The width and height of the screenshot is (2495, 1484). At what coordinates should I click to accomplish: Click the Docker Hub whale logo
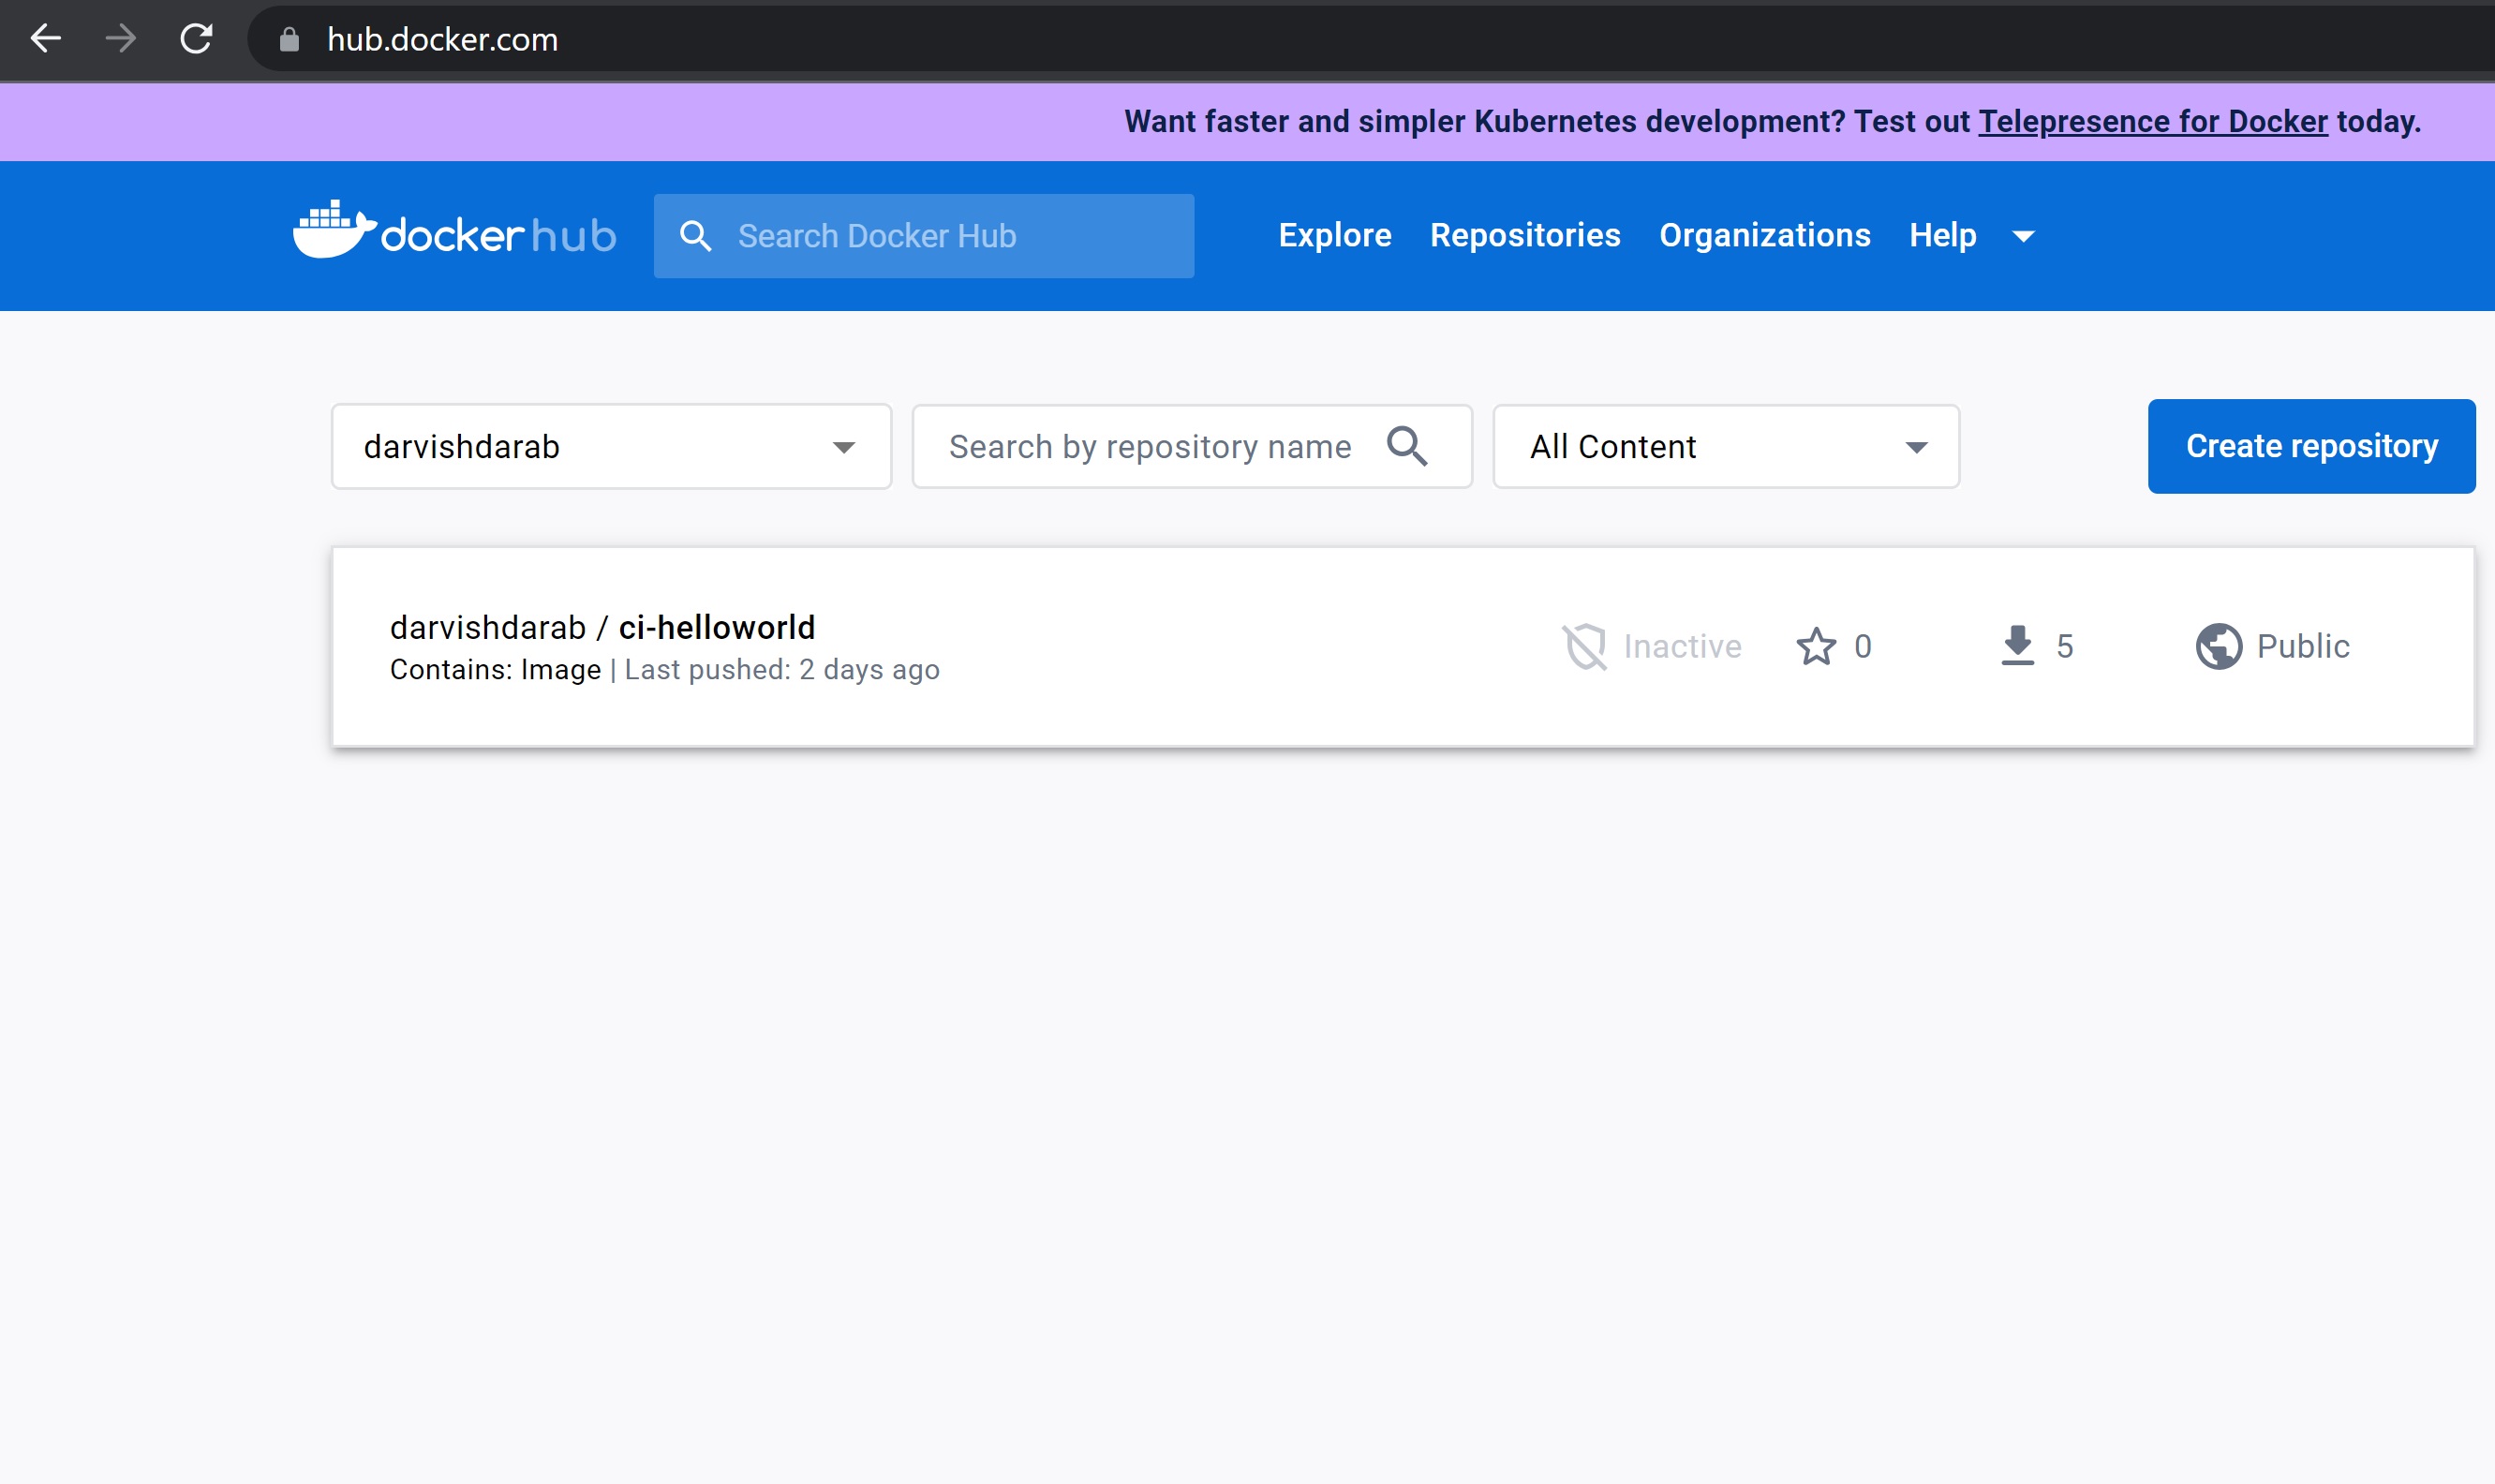(x=334, y=230)
